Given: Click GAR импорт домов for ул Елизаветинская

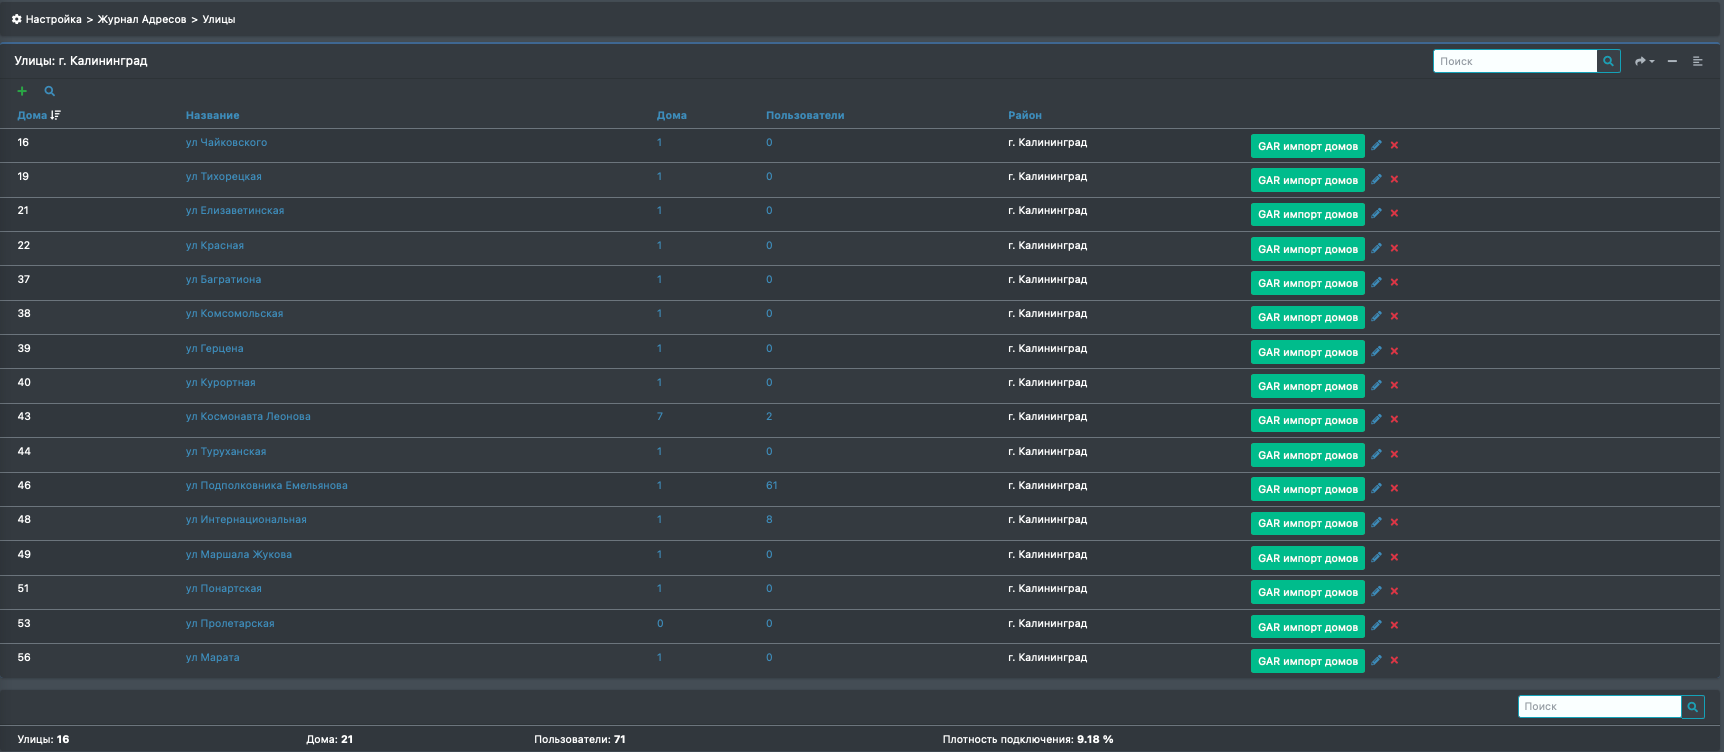Looking at the screenshot, I should point(1308,214).
